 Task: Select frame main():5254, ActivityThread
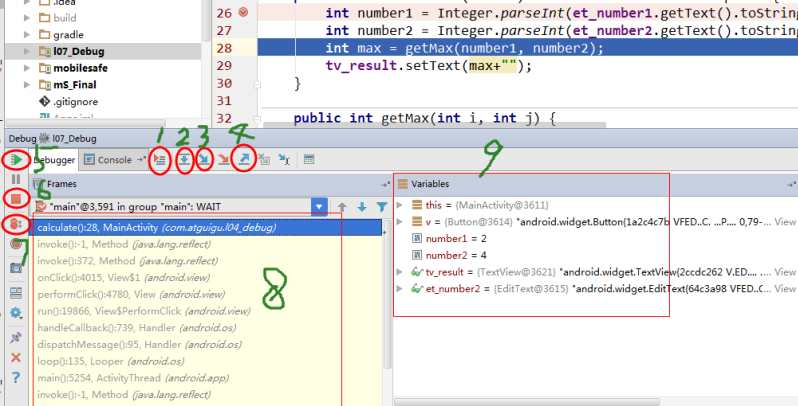pos(208,379)
